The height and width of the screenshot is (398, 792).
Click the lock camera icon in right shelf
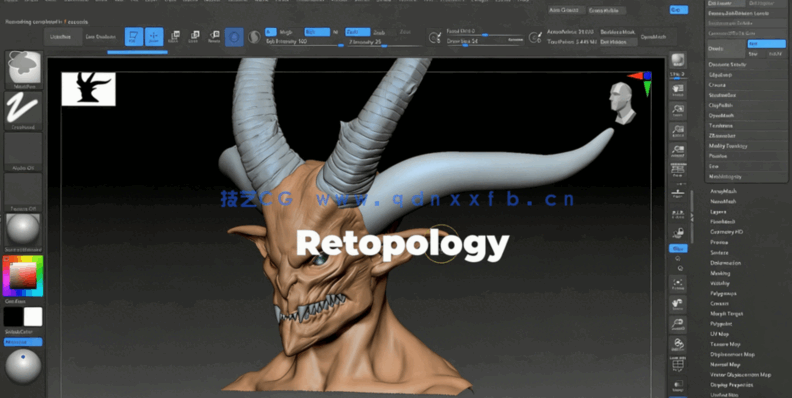click(x=677, y=233)
